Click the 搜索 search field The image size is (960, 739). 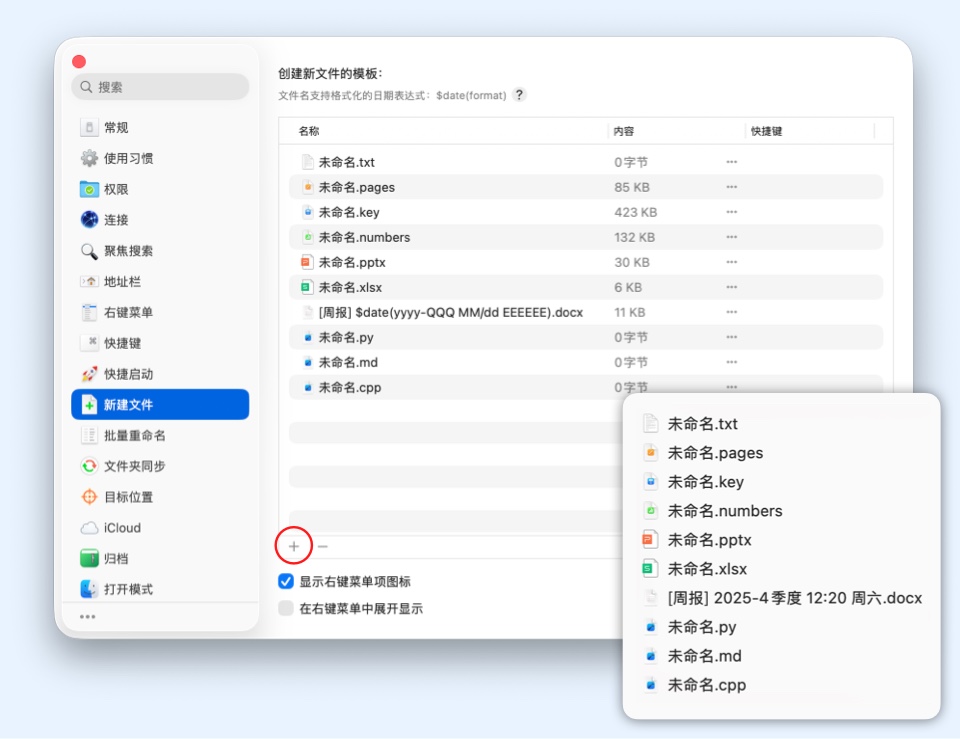[160, 87]
